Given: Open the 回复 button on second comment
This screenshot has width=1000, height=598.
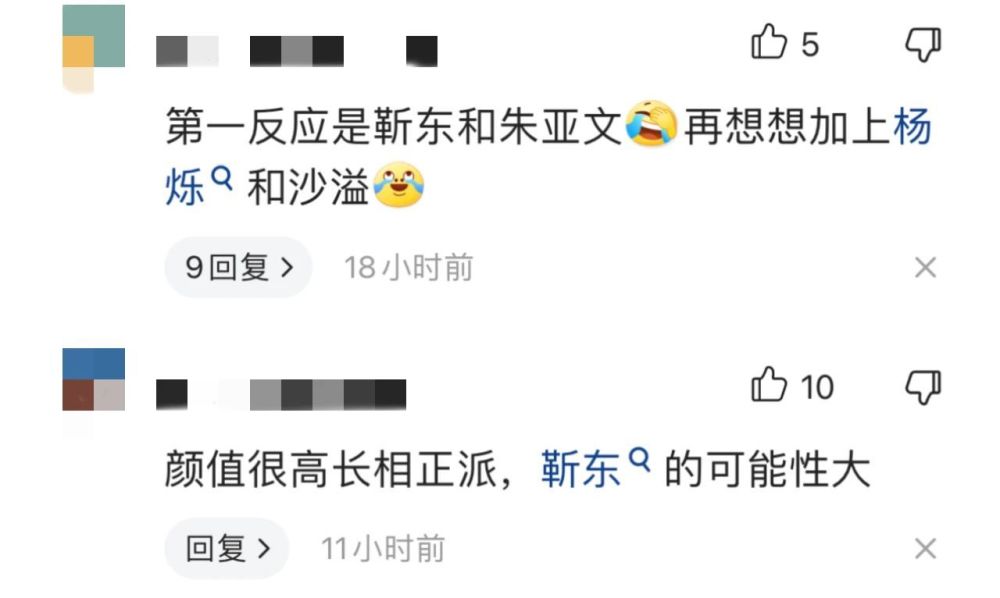Looking at the screenshot, I should tap(227, 548).
